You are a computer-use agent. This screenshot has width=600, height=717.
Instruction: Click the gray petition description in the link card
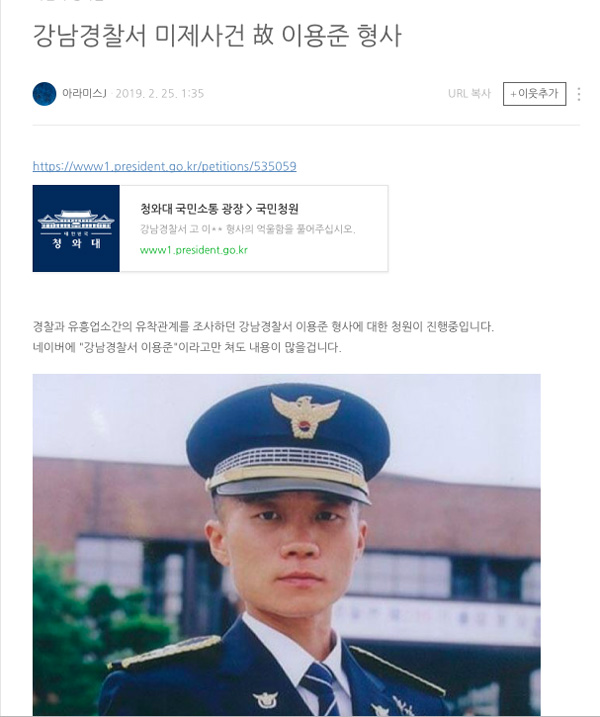pos(247,229)
